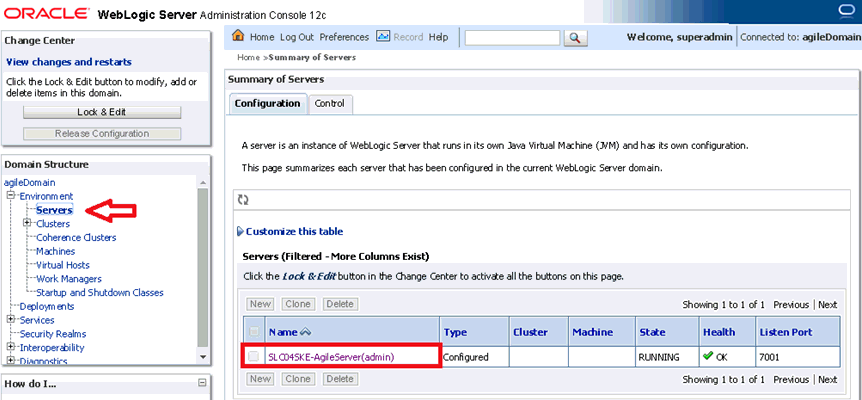The width and height of the screenshot is (862, 400).
Task: Click top Previous pagination link
Action: pyautogui.click(x=791, y=304)
